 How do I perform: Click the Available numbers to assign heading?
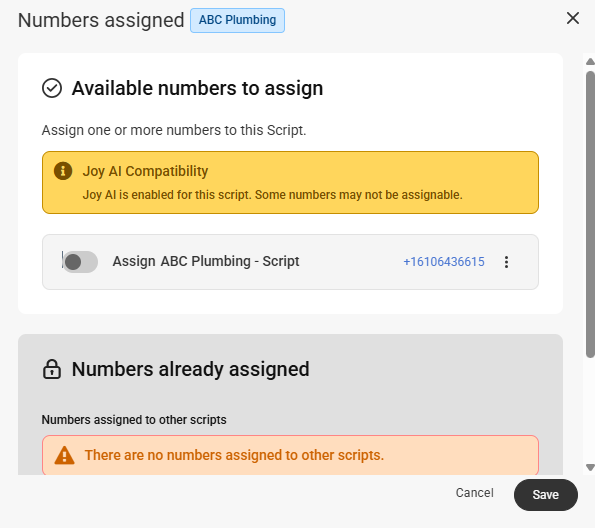197,88
